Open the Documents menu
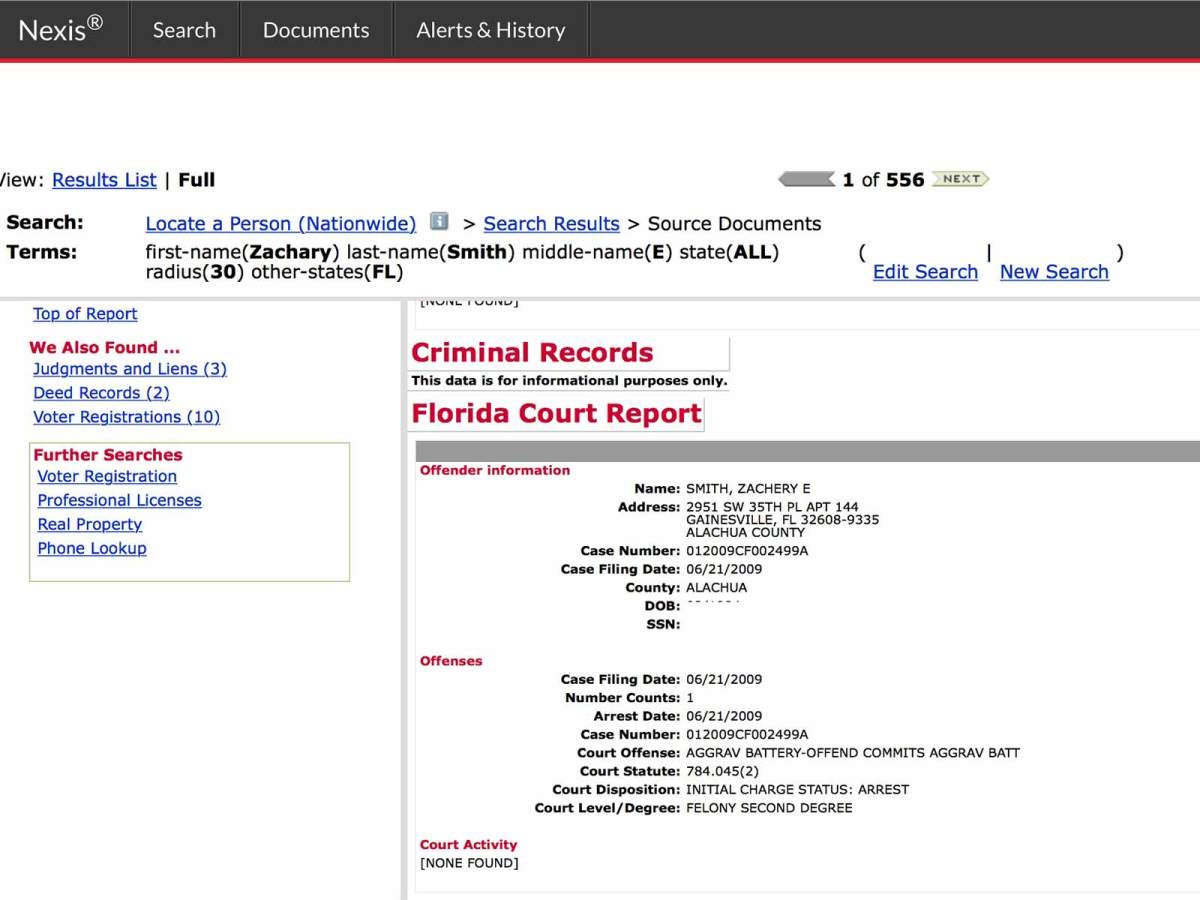The width and height of the screenshot is (1200, 900). coord(315,29)
